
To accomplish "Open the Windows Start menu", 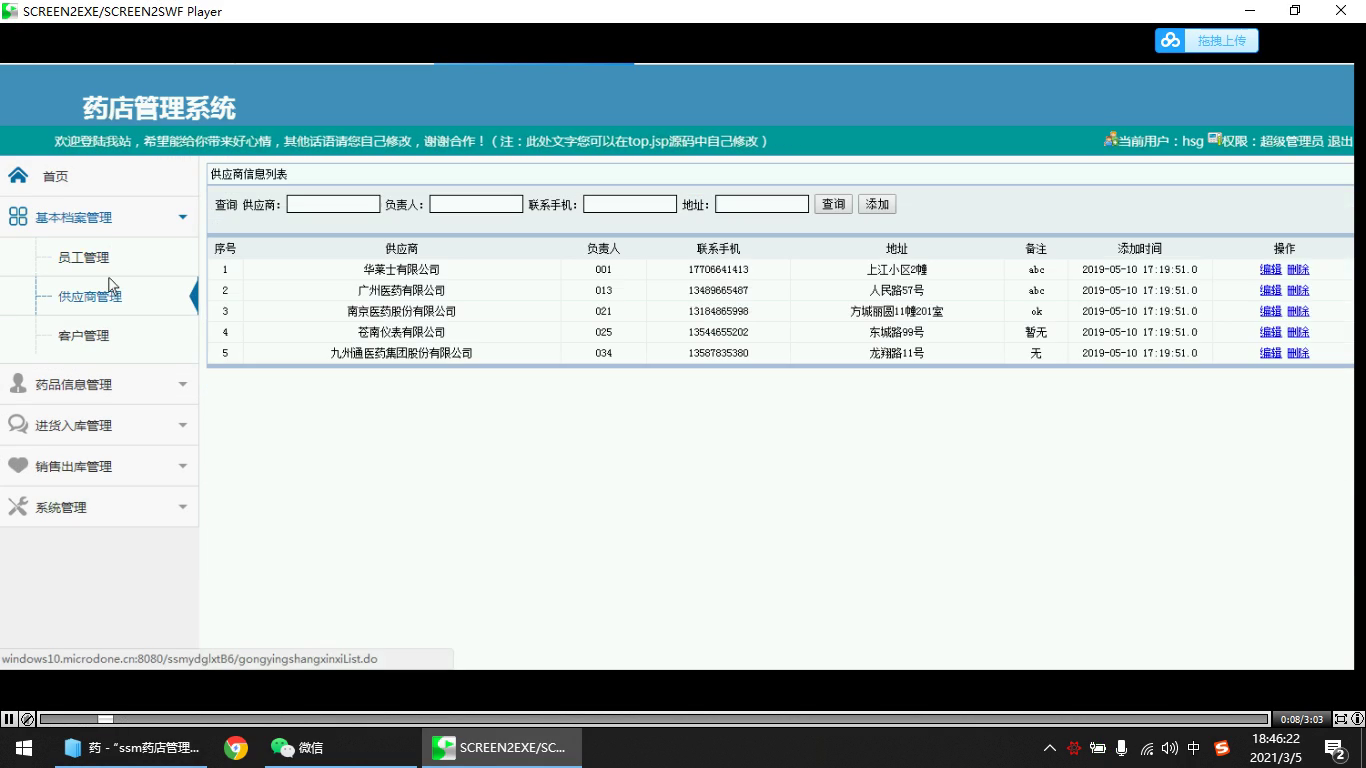I will coord(24,748).
